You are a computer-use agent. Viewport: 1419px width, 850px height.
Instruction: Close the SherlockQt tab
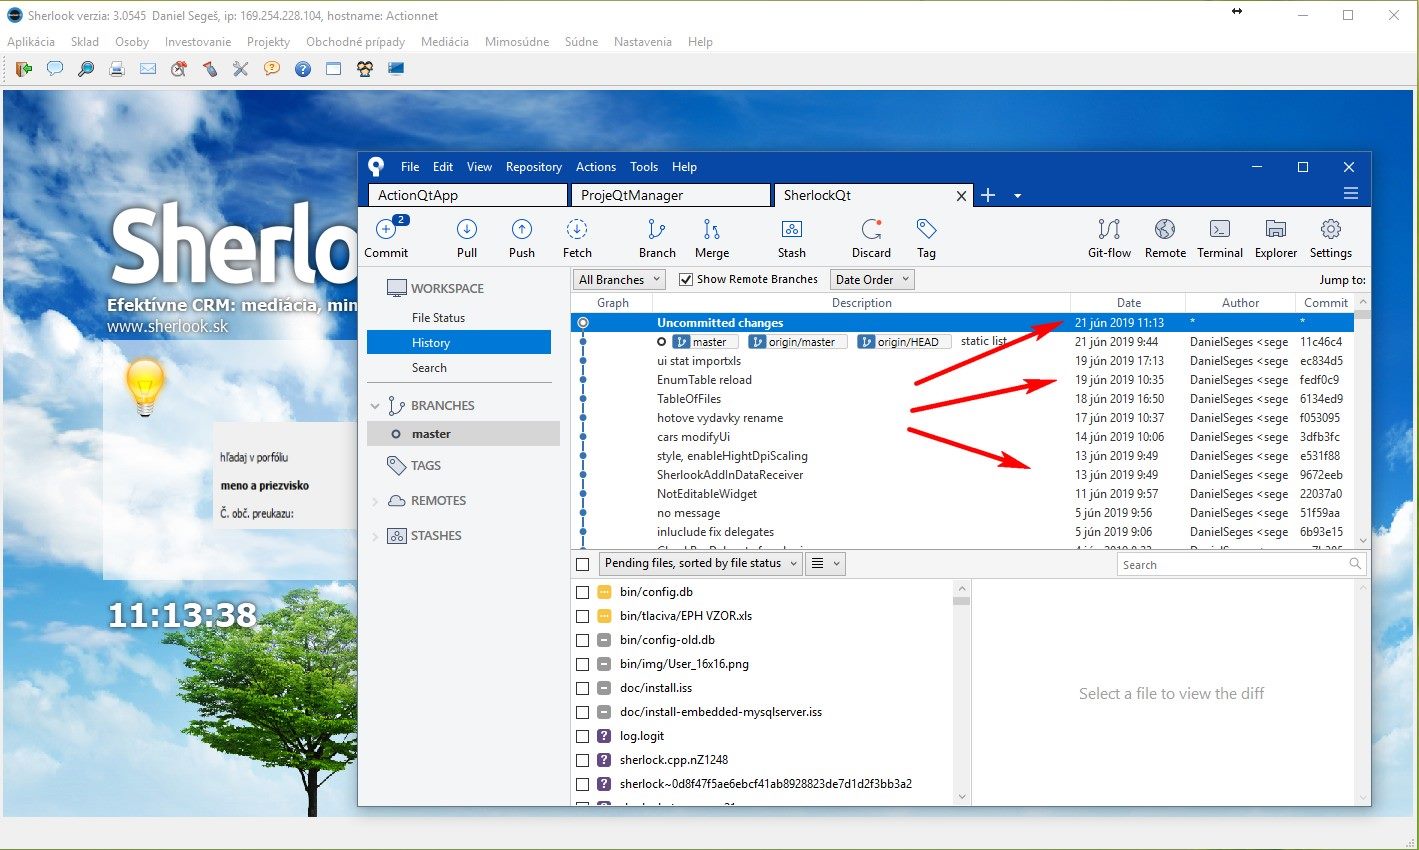(x=962, y=196)
